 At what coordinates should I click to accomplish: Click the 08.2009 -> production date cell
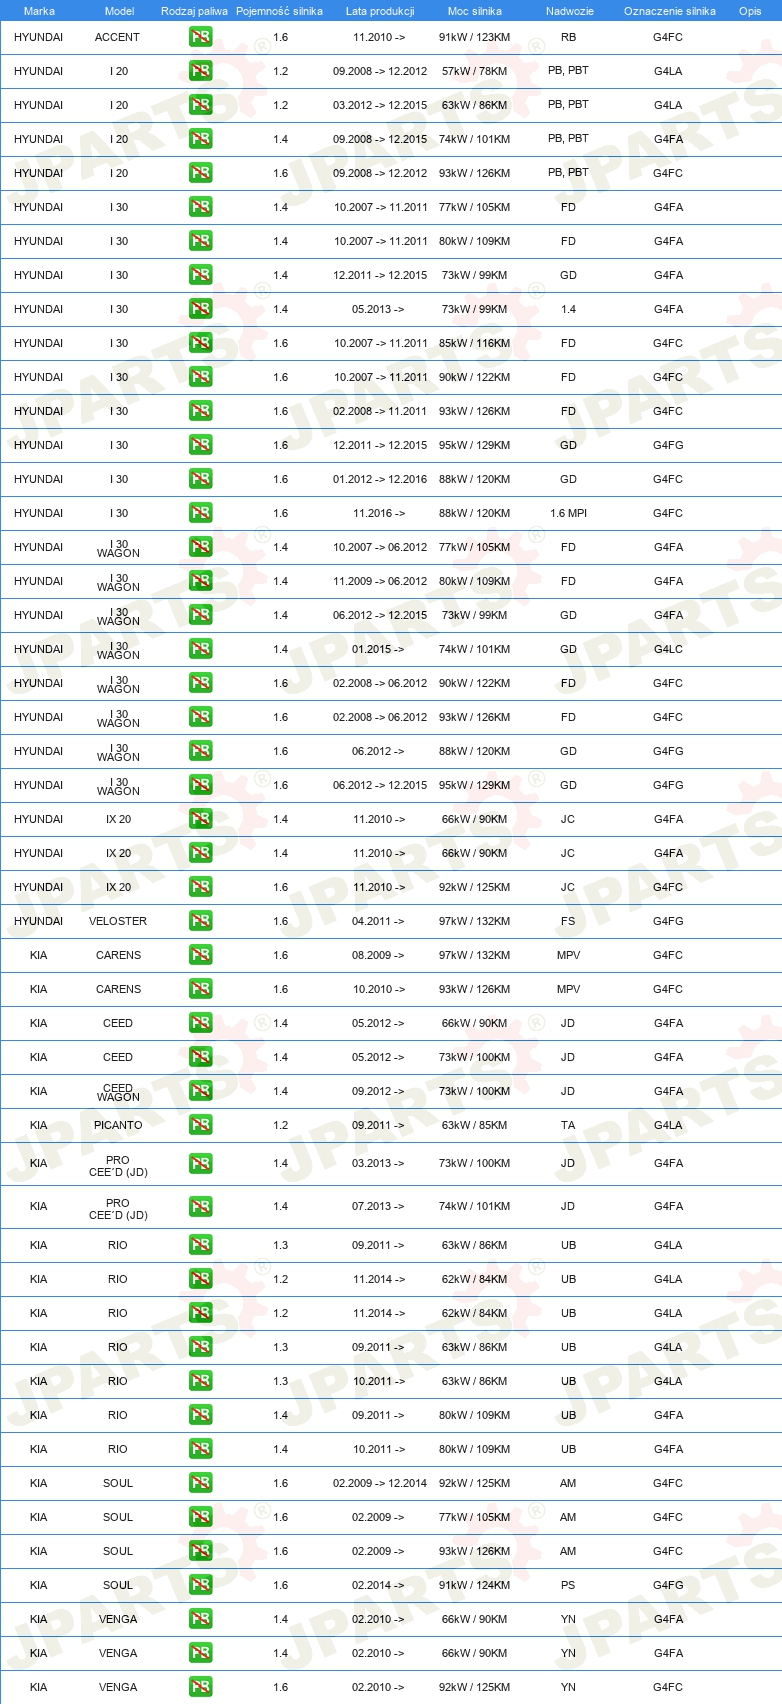point(379,955)
